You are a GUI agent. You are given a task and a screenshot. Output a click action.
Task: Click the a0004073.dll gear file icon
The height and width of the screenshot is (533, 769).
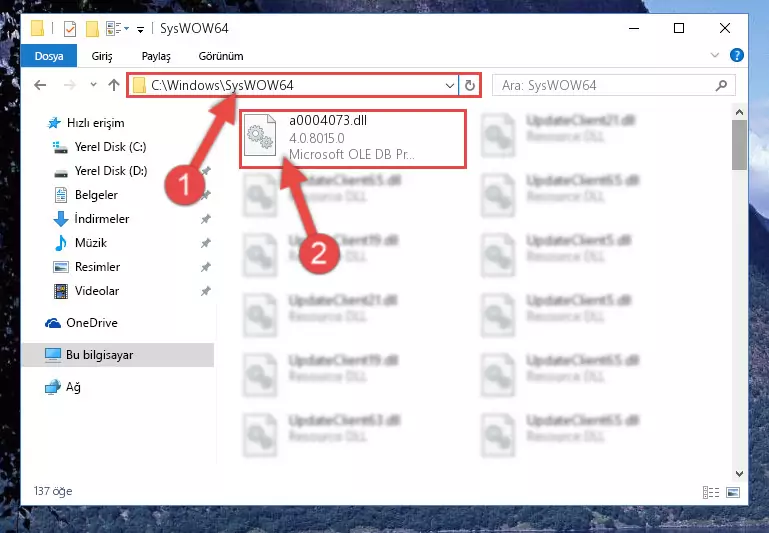260,135
